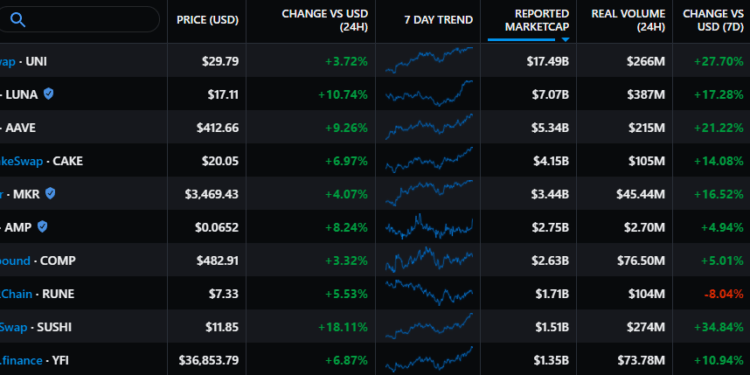Click the verified badge next to LUNA
This screenshot has height=375, width=750.
(x=48, y=94)
